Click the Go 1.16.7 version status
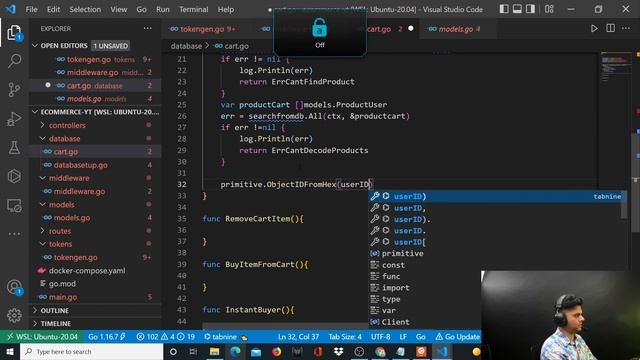The height and width of the screenshot is (360, 640). pos(107,337)
